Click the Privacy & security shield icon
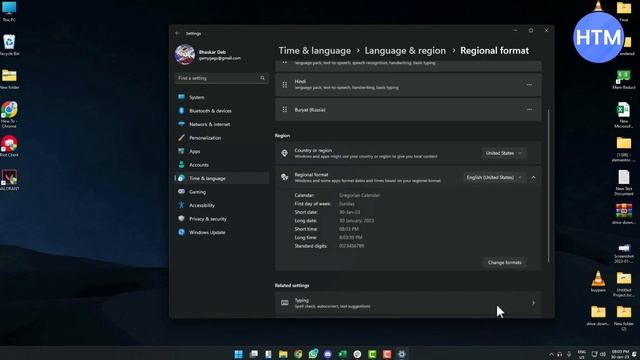The height and width of the screenshot is (360, 640). point(181,219)
